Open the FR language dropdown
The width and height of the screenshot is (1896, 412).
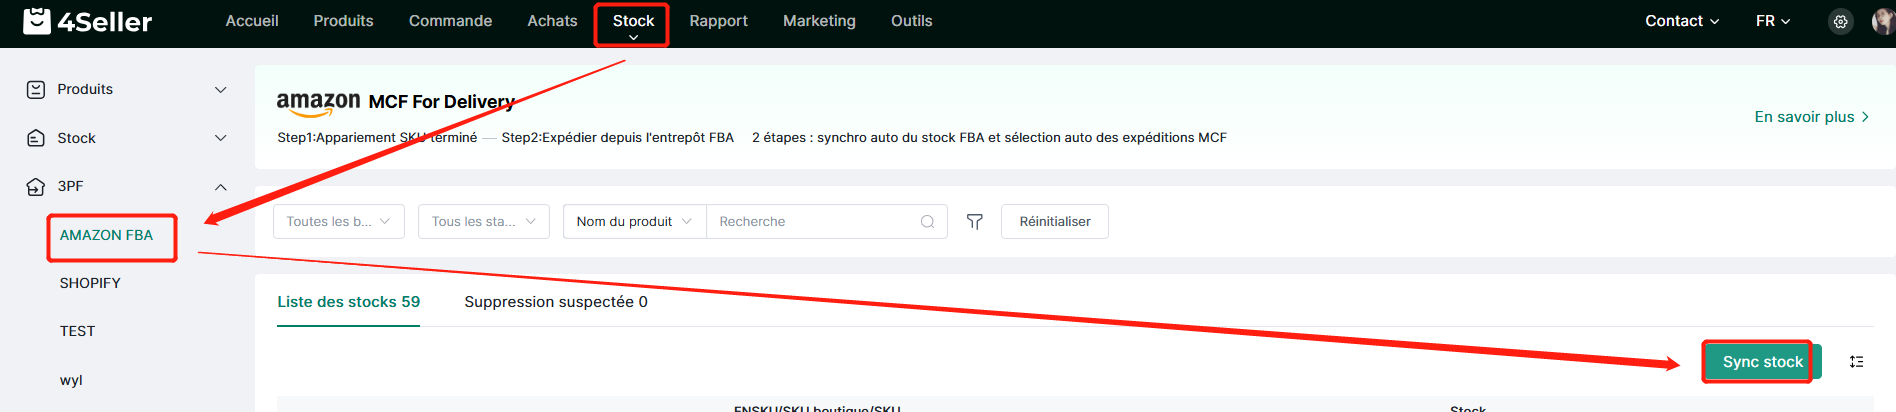(x=1773, y=21)
